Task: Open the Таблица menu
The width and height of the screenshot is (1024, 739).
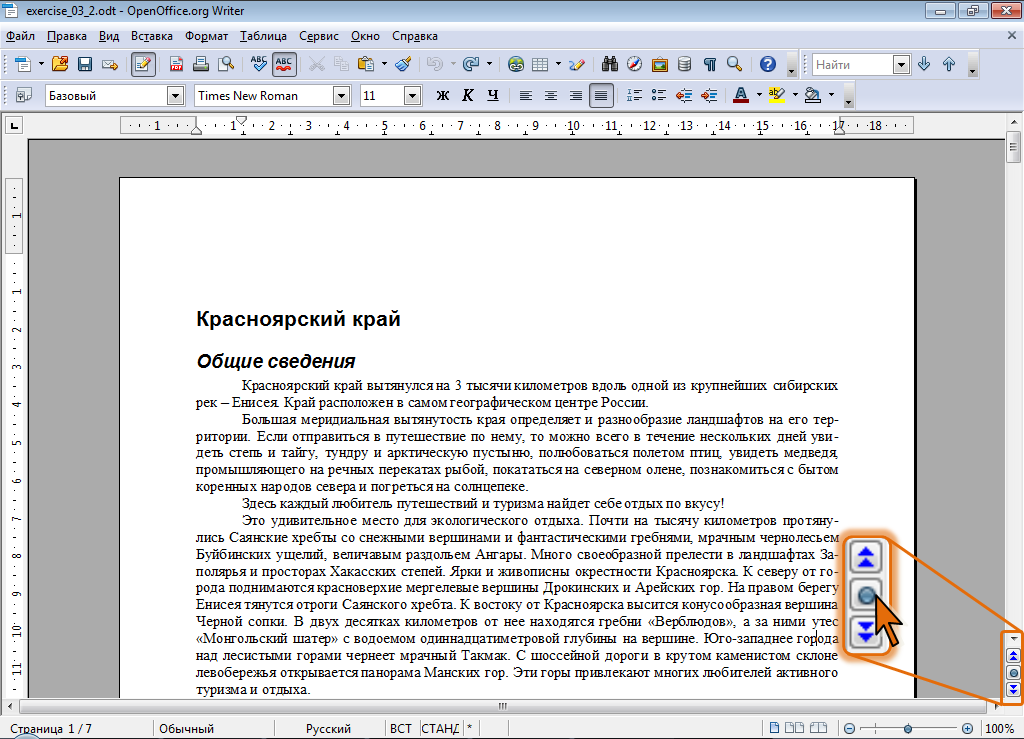Action: coord(263,36)
